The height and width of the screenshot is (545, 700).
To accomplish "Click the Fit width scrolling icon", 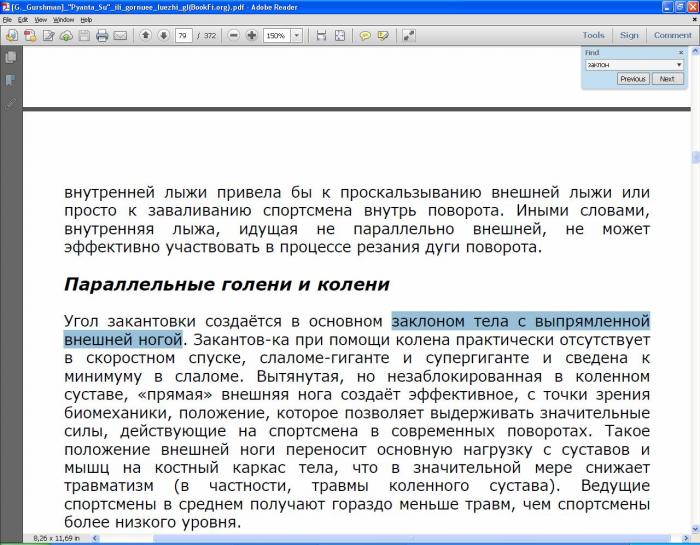I will (321, 35).
